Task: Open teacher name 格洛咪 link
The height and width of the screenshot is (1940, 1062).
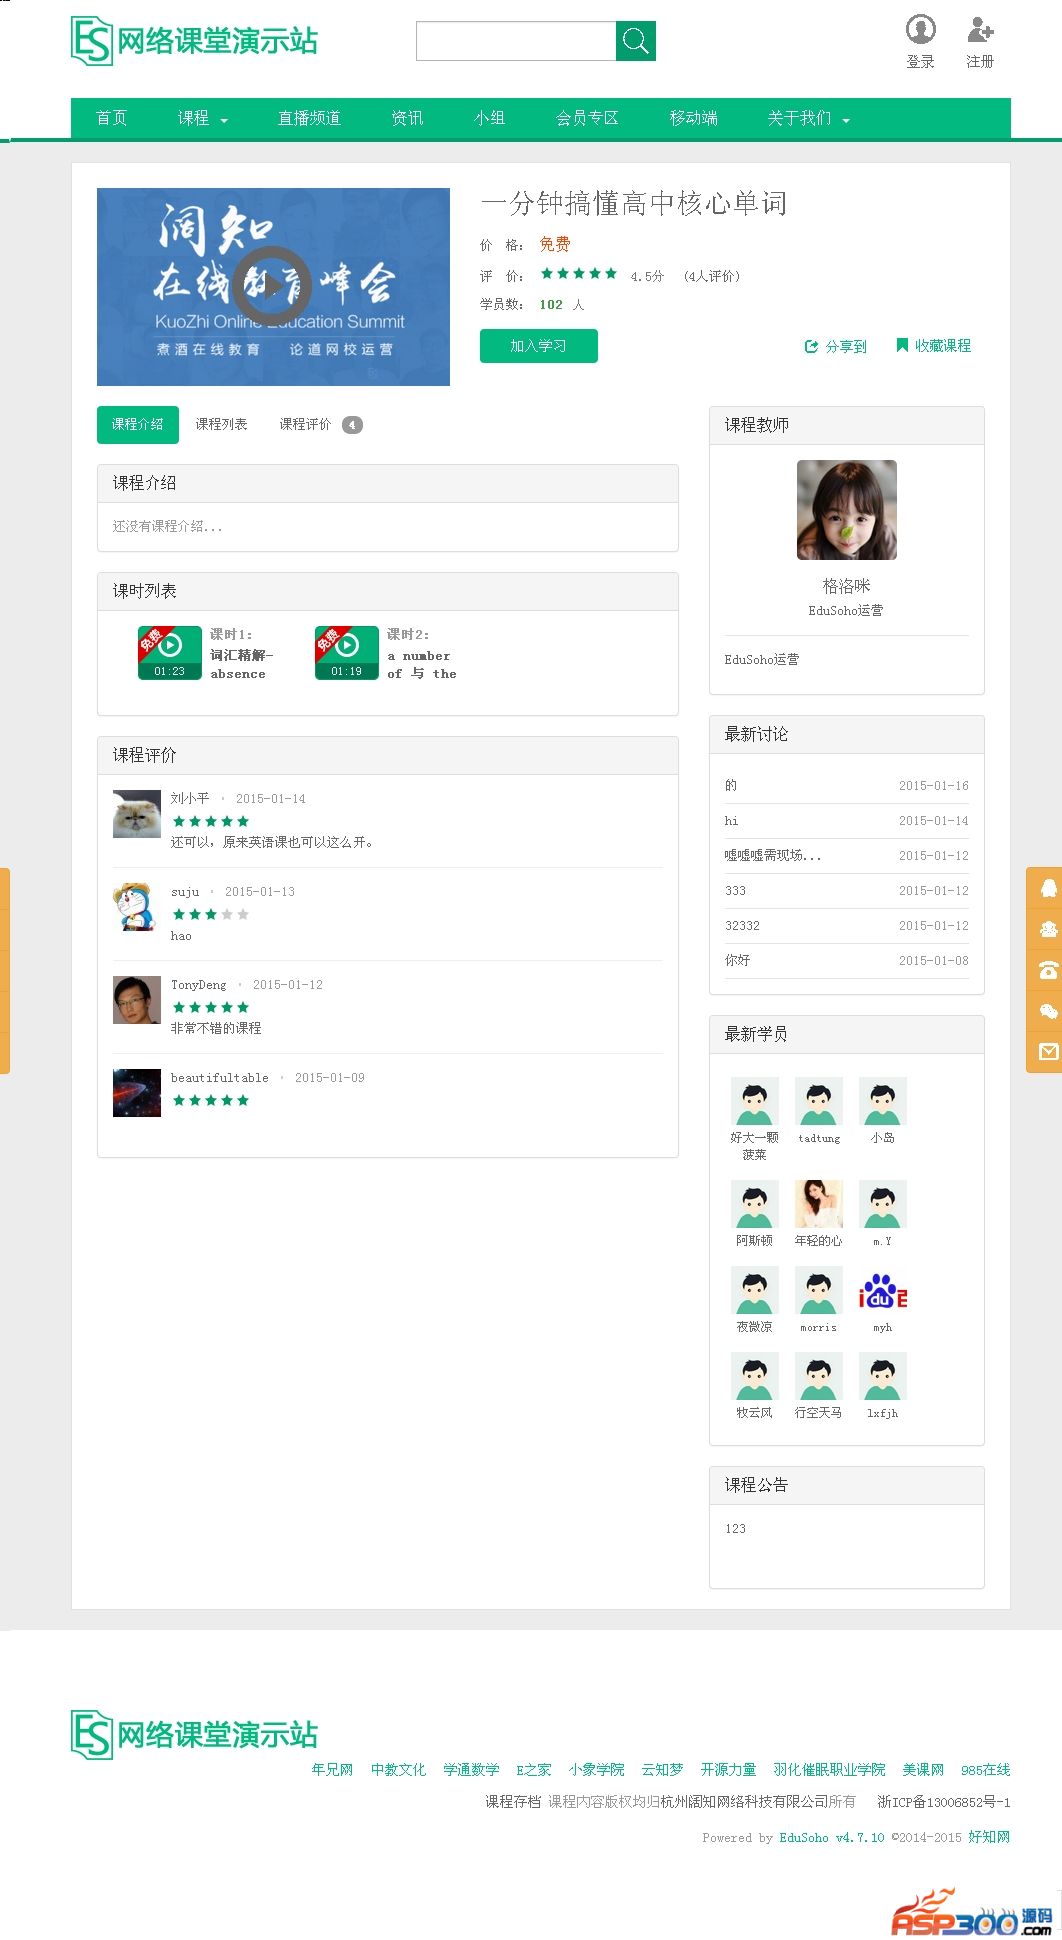Action: pos(846,586)
